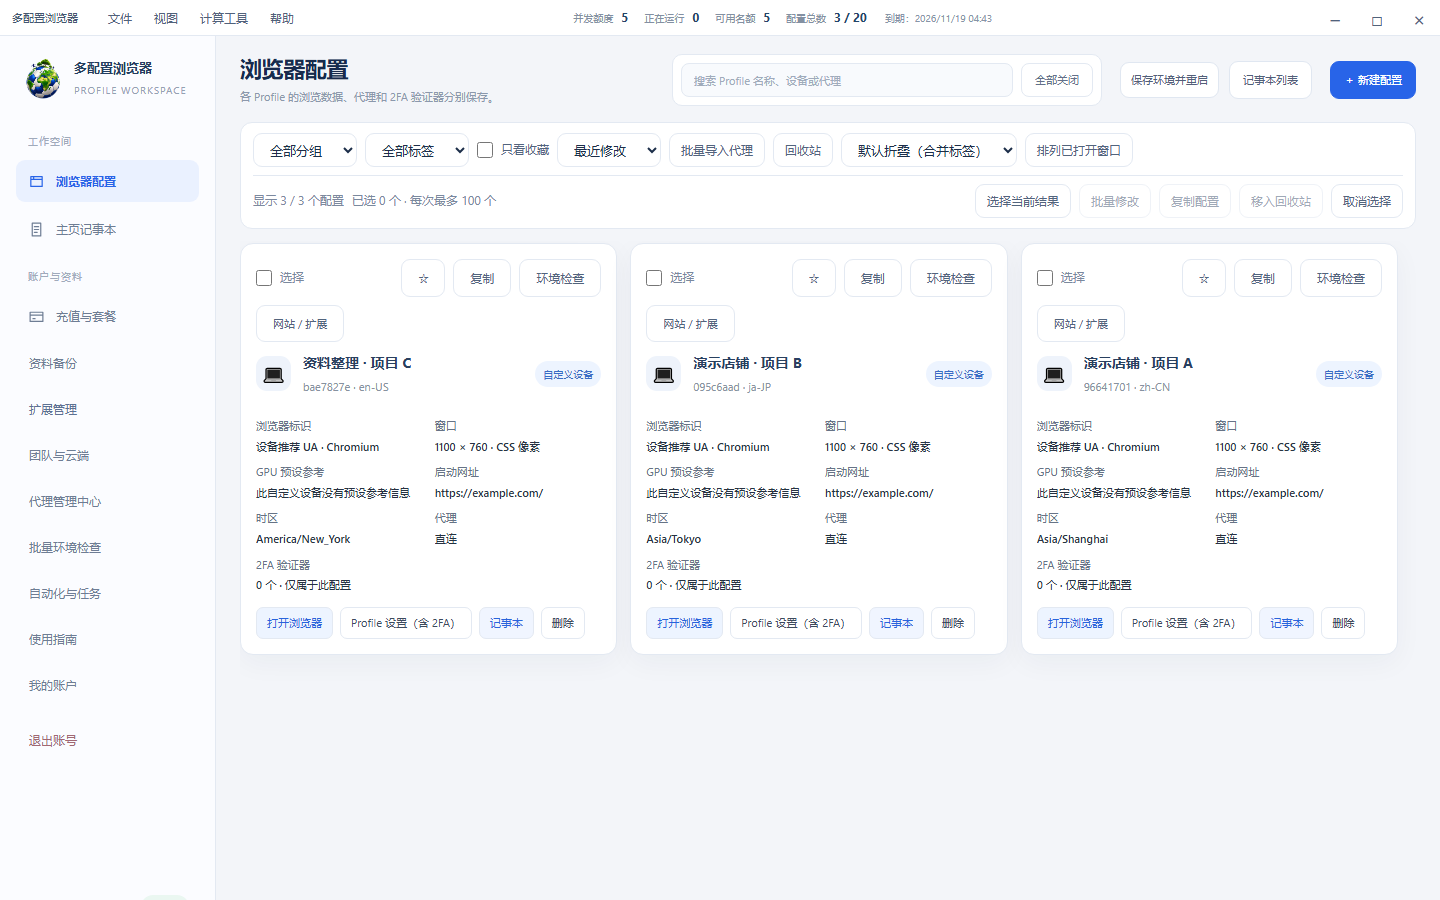
Task: Click 环境检查 on 项目 B card
Action: coord(951,278)
